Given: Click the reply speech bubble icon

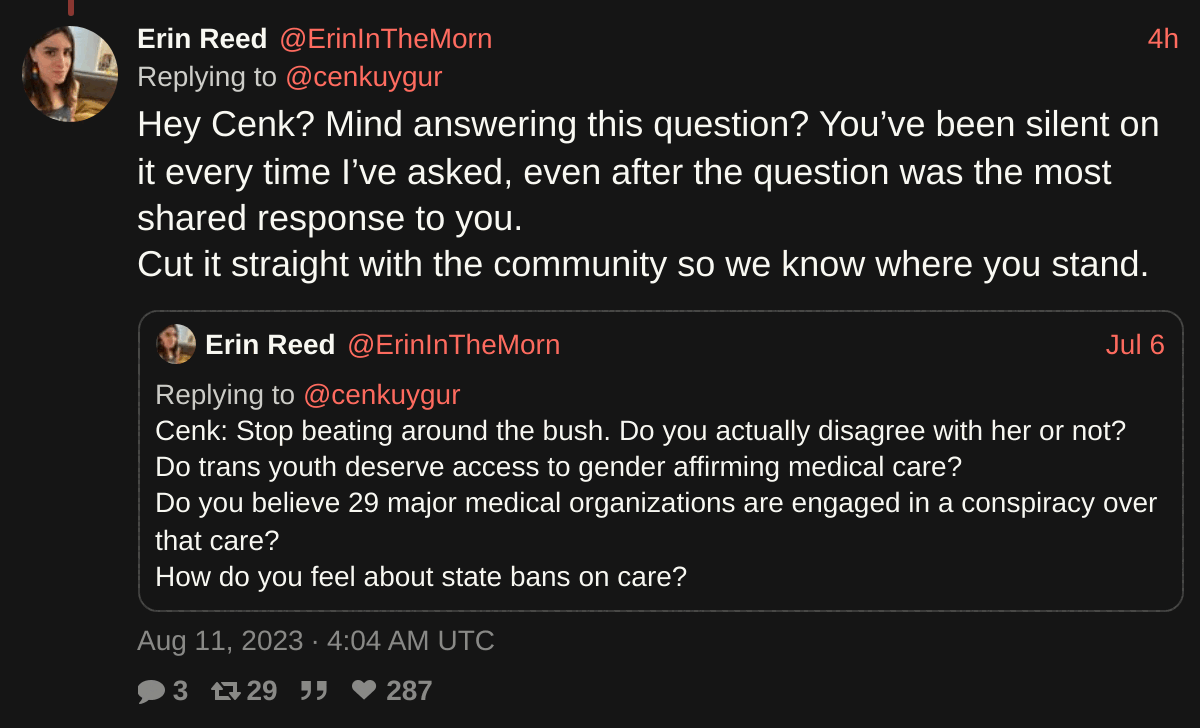Looking at the screenshot, I should click(151, 691).
